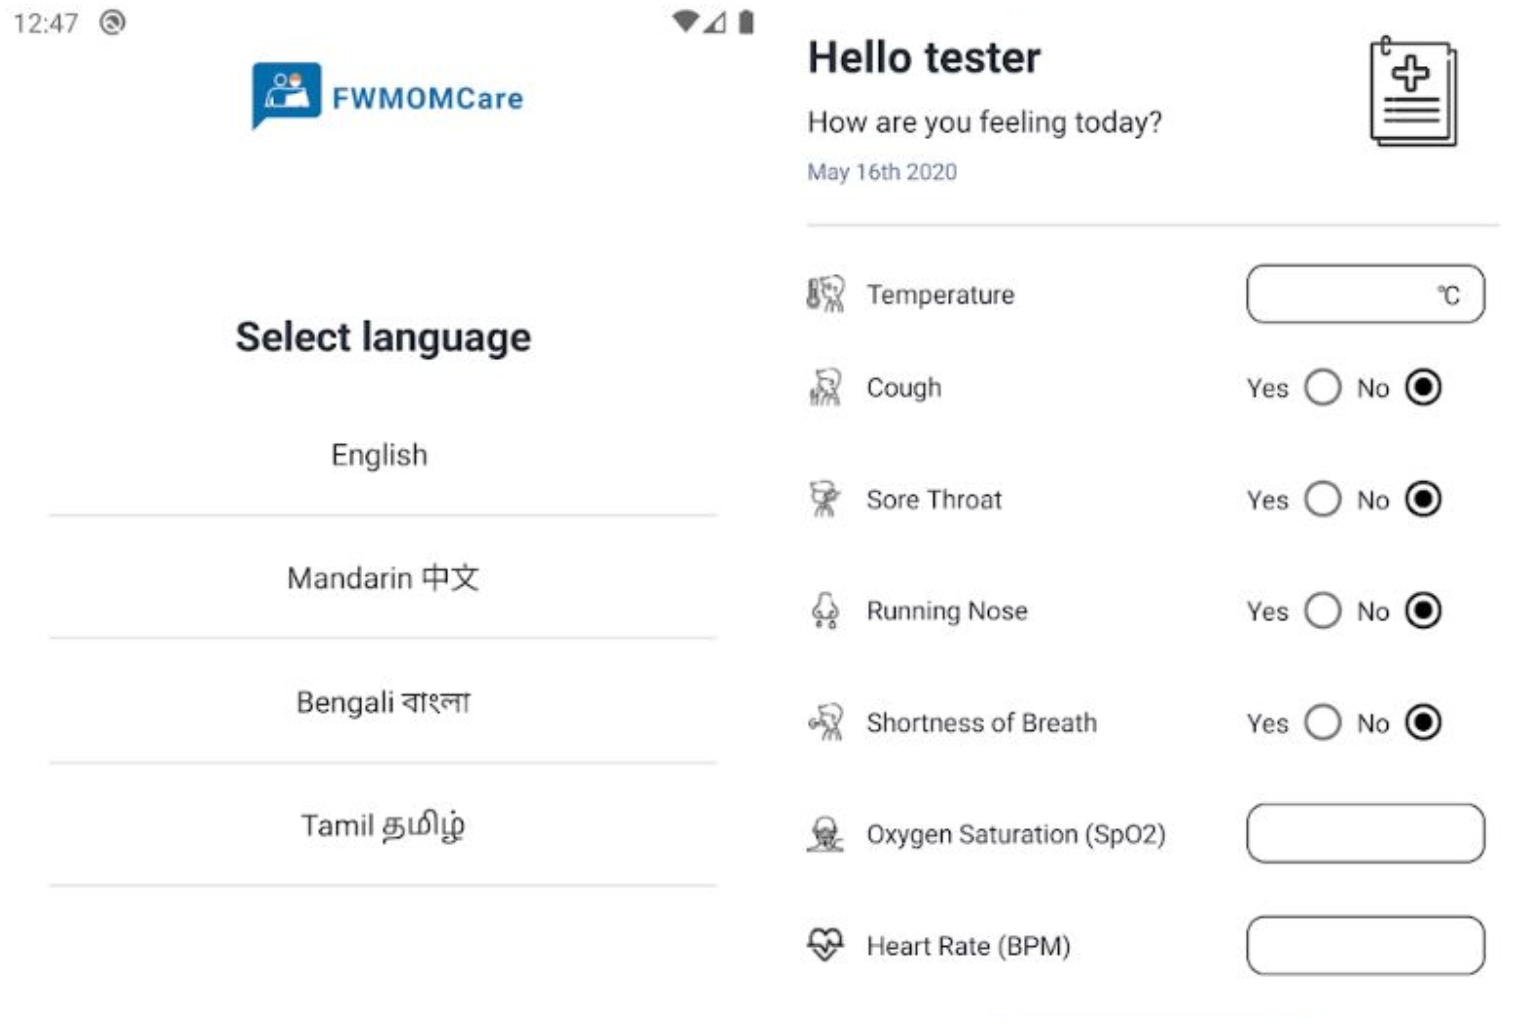Click the Cough symptom icon

click(x=825, y=387)
